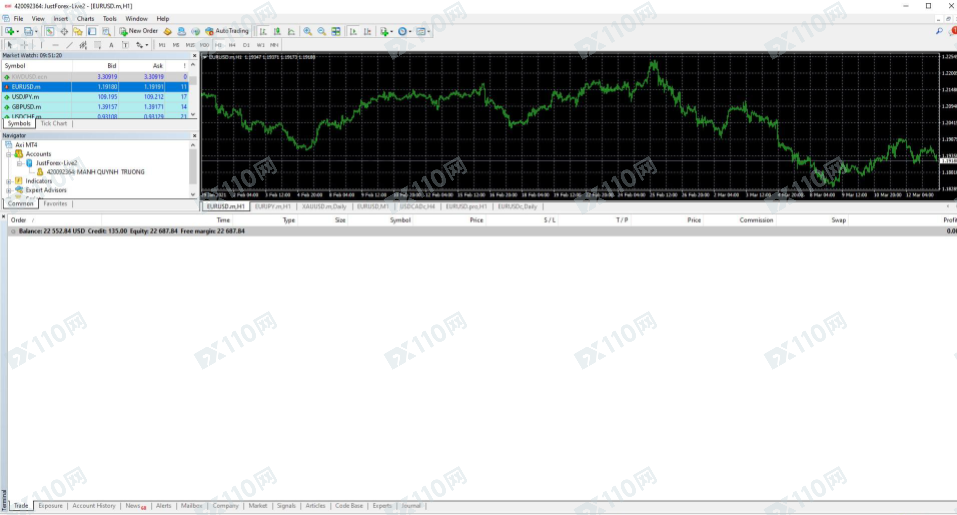Screen dimensions: 957x515
Task: Switch chart to D1 timeframe
Action: (x=246, y=45)
